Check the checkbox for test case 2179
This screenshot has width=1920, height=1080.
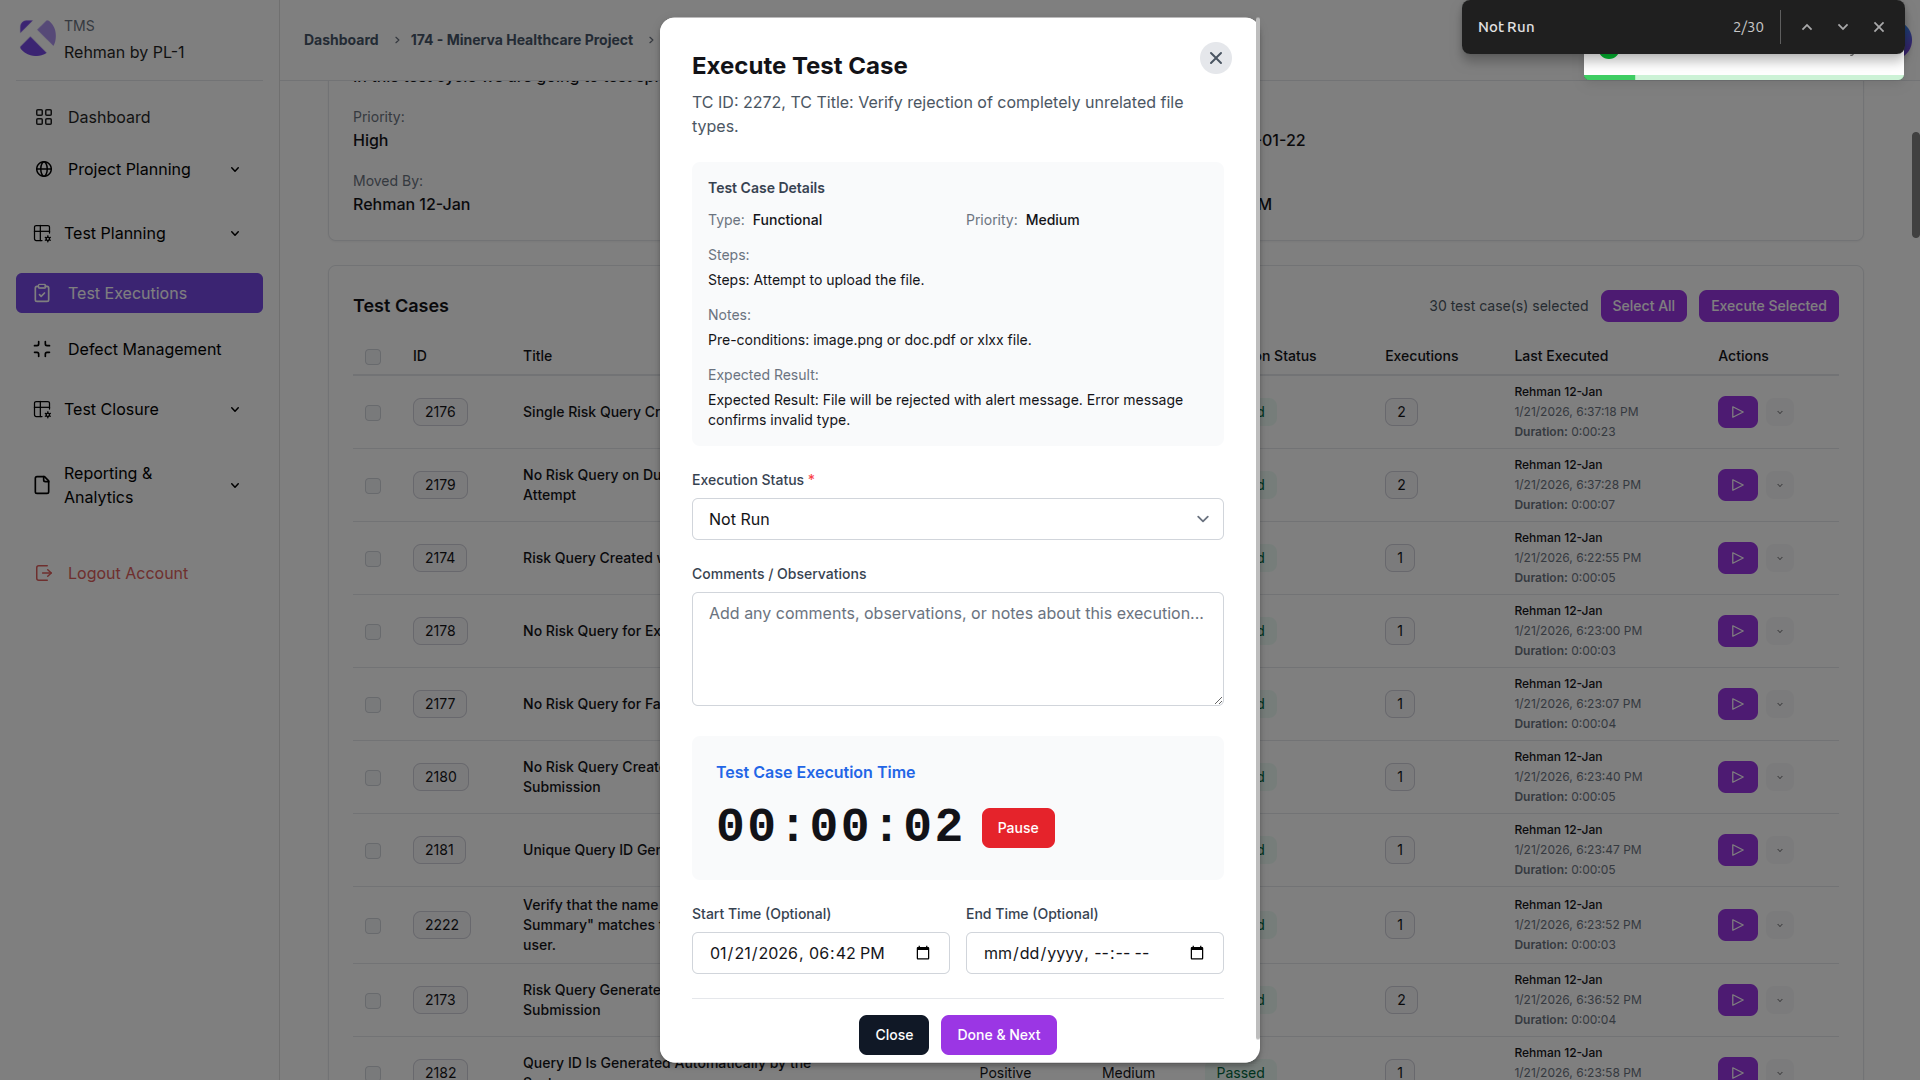click(373, 485)
